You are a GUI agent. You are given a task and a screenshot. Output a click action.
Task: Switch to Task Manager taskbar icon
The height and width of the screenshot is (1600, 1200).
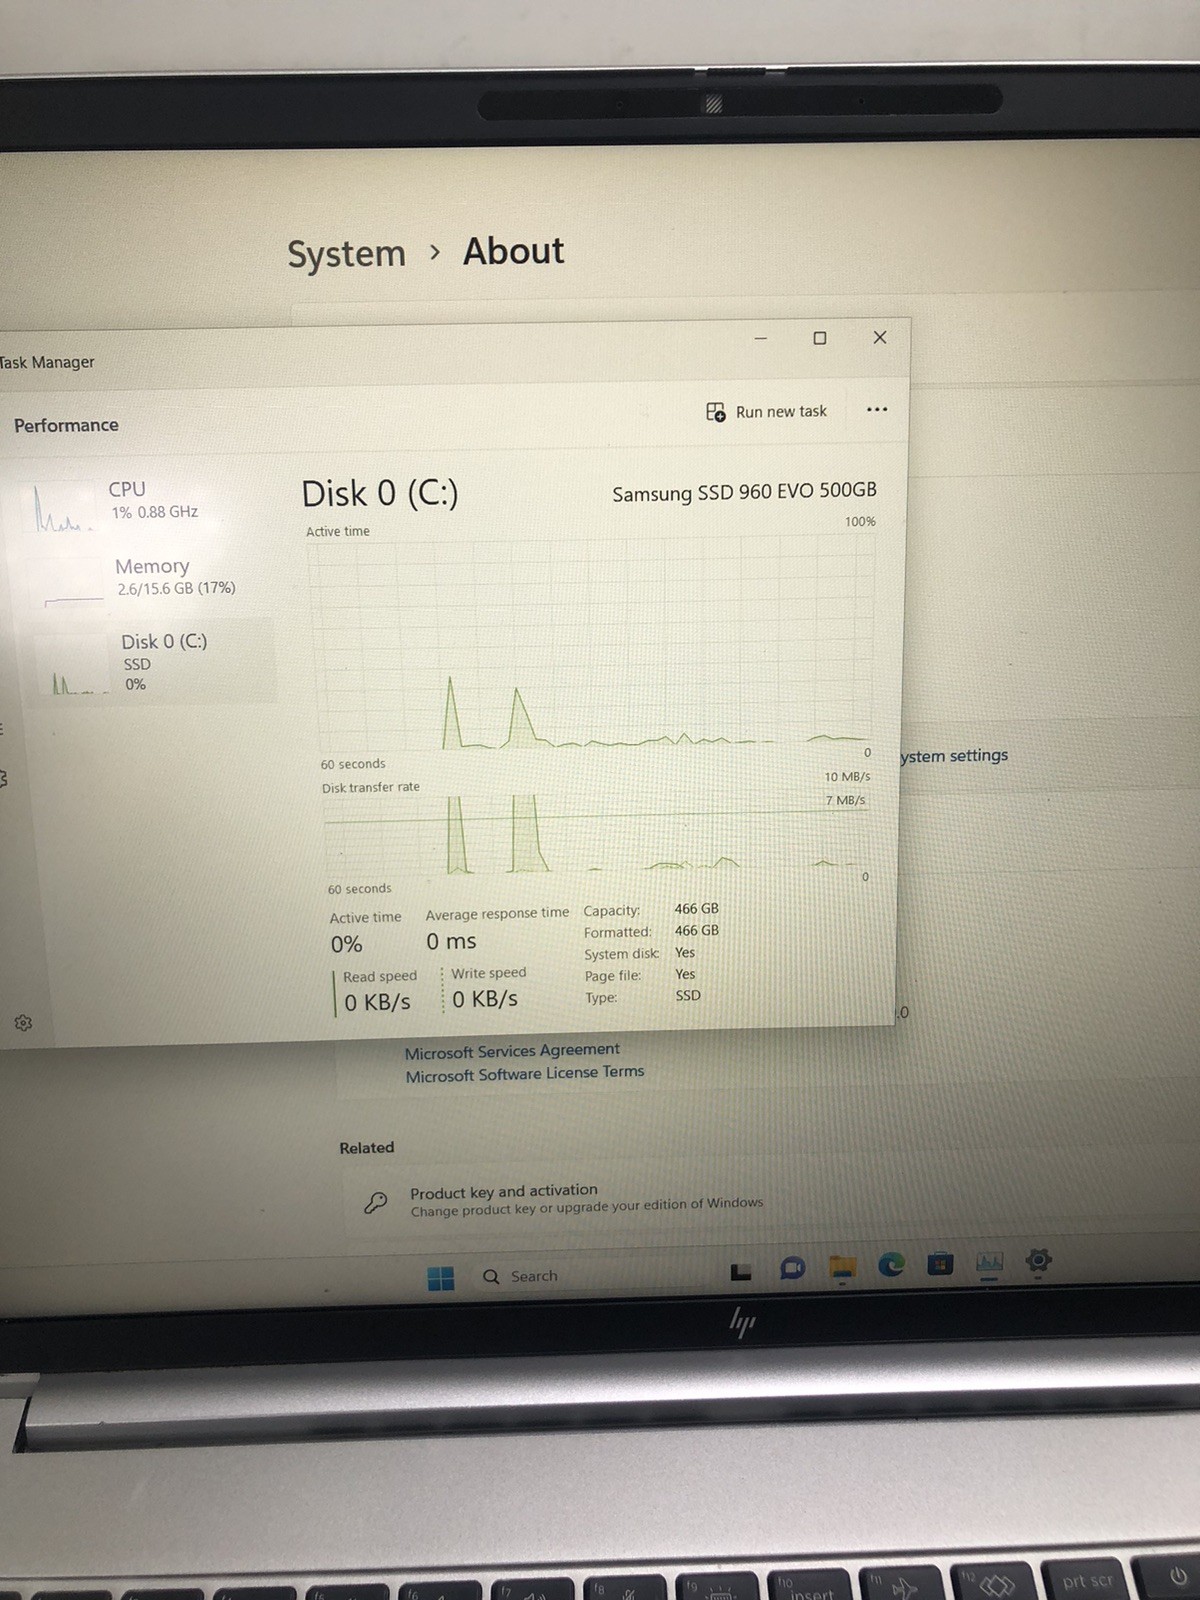tap(989, 1263)
